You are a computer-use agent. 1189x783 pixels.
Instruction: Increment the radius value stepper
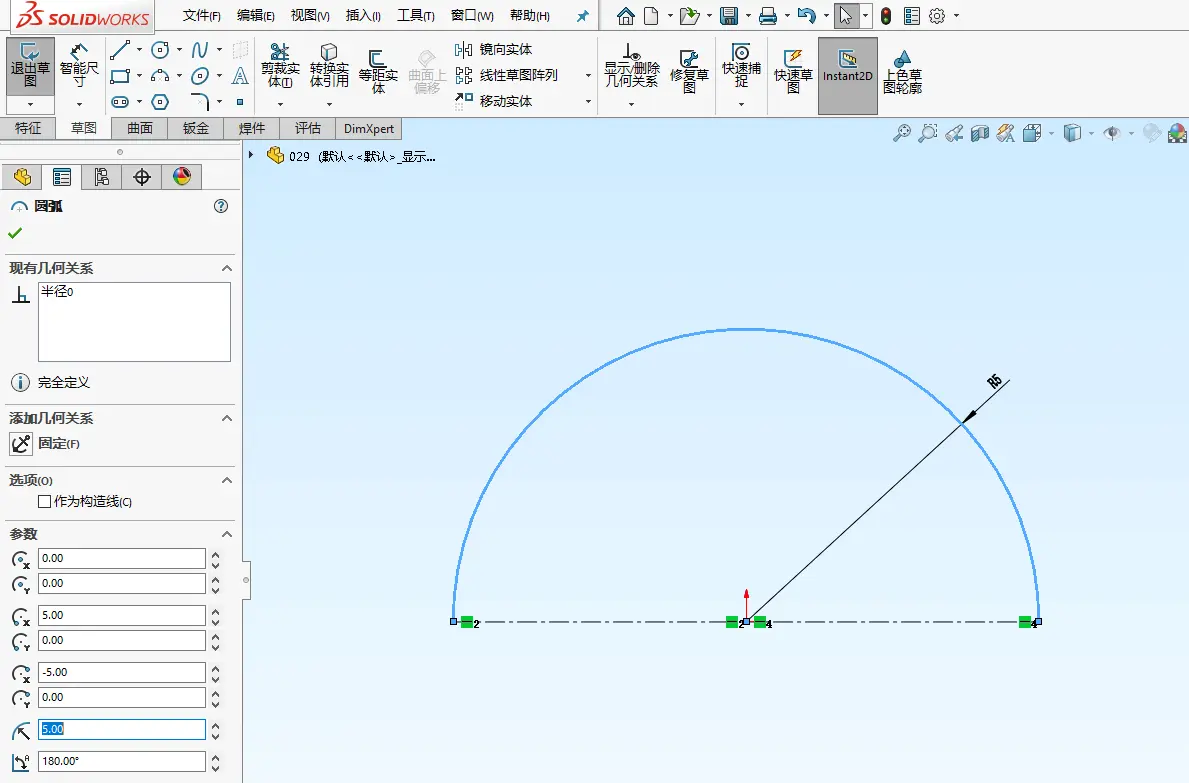(x=216, y=725)
